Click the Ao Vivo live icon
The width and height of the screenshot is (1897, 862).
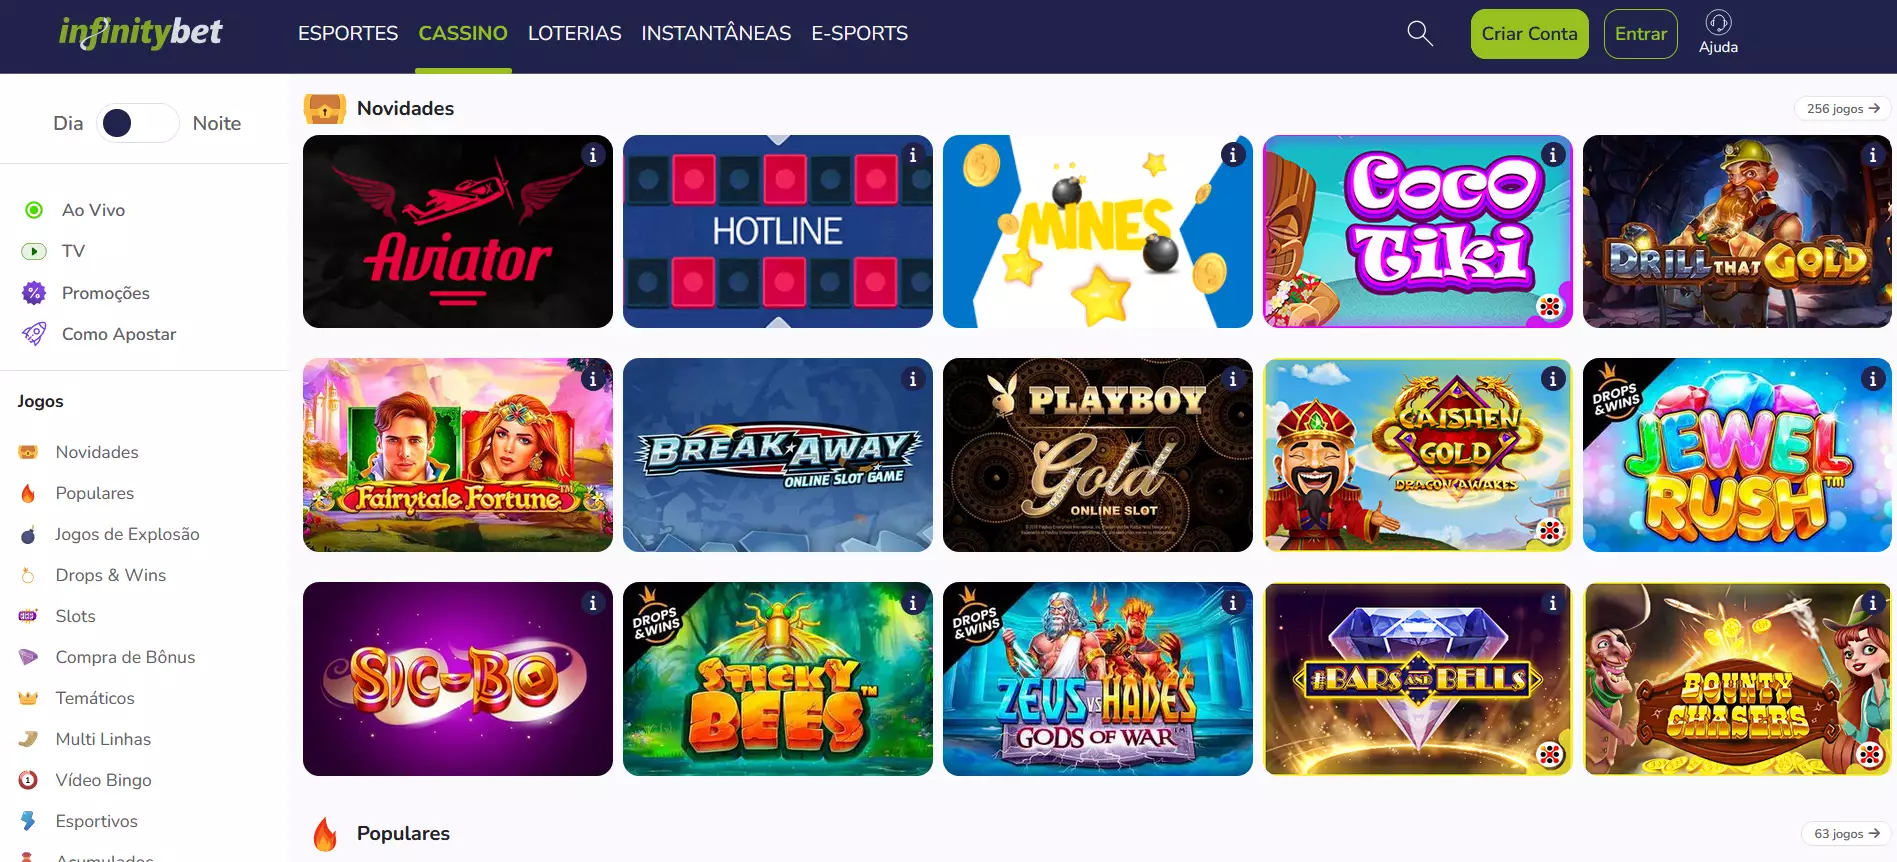click(34, 210)
